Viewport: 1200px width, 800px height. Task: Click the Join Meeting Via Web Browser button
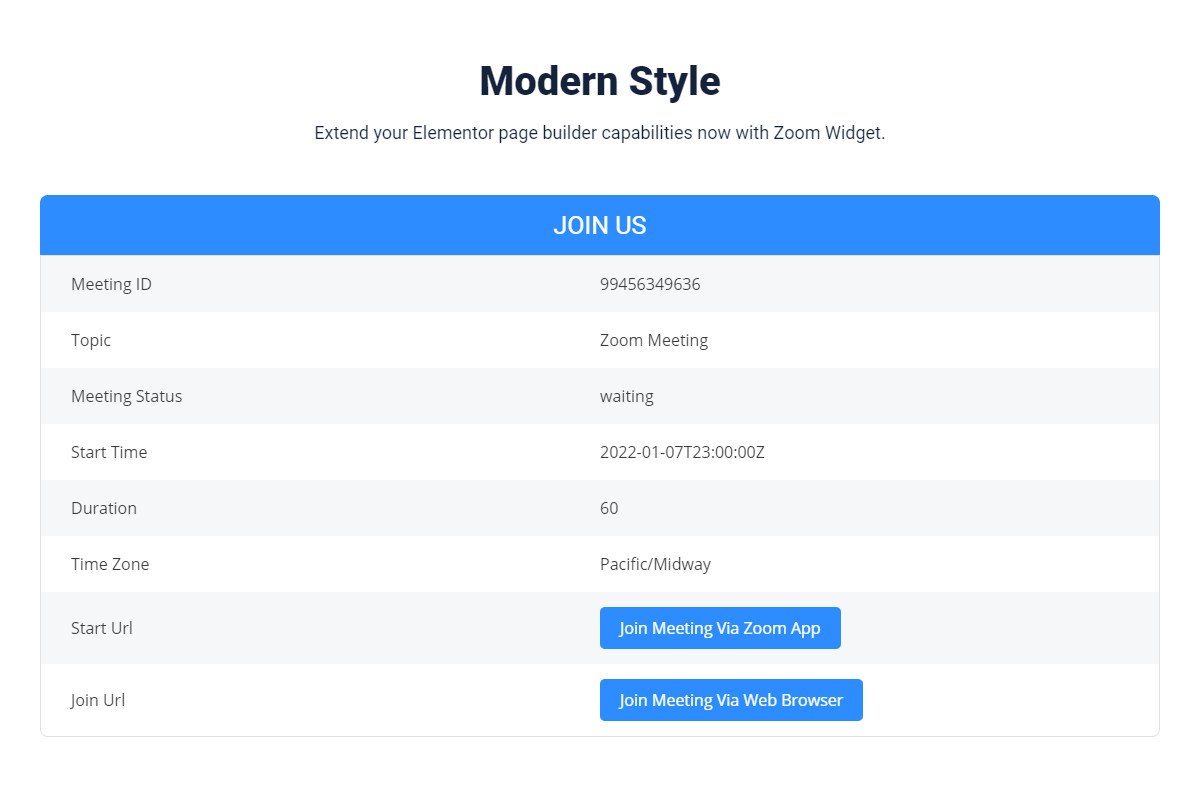731,700
